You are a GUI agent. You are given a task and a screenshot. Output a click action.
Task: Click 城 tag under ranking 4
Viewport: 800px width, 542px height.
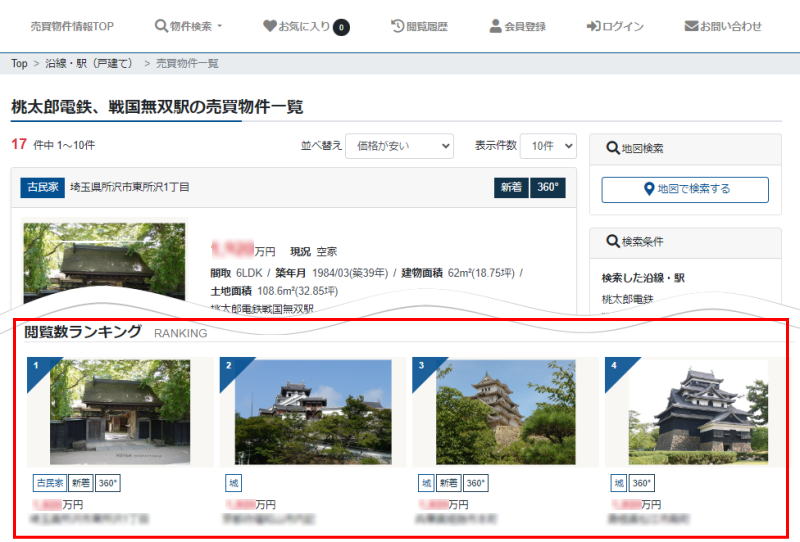pyautogui.click(x=619, y=483)
